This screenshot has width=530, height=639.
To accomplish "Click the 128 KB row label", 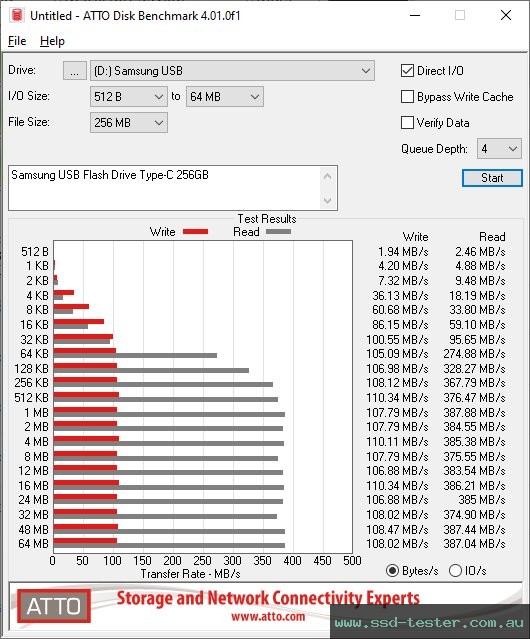I will [31, 368].
